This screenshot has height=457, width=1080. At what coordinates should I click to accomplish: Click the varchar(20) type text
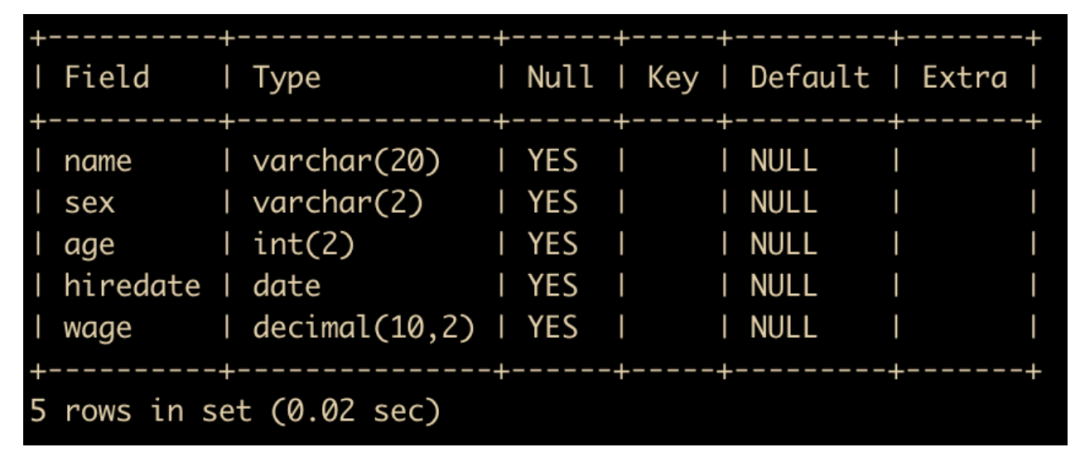click(x=346, y=162)
